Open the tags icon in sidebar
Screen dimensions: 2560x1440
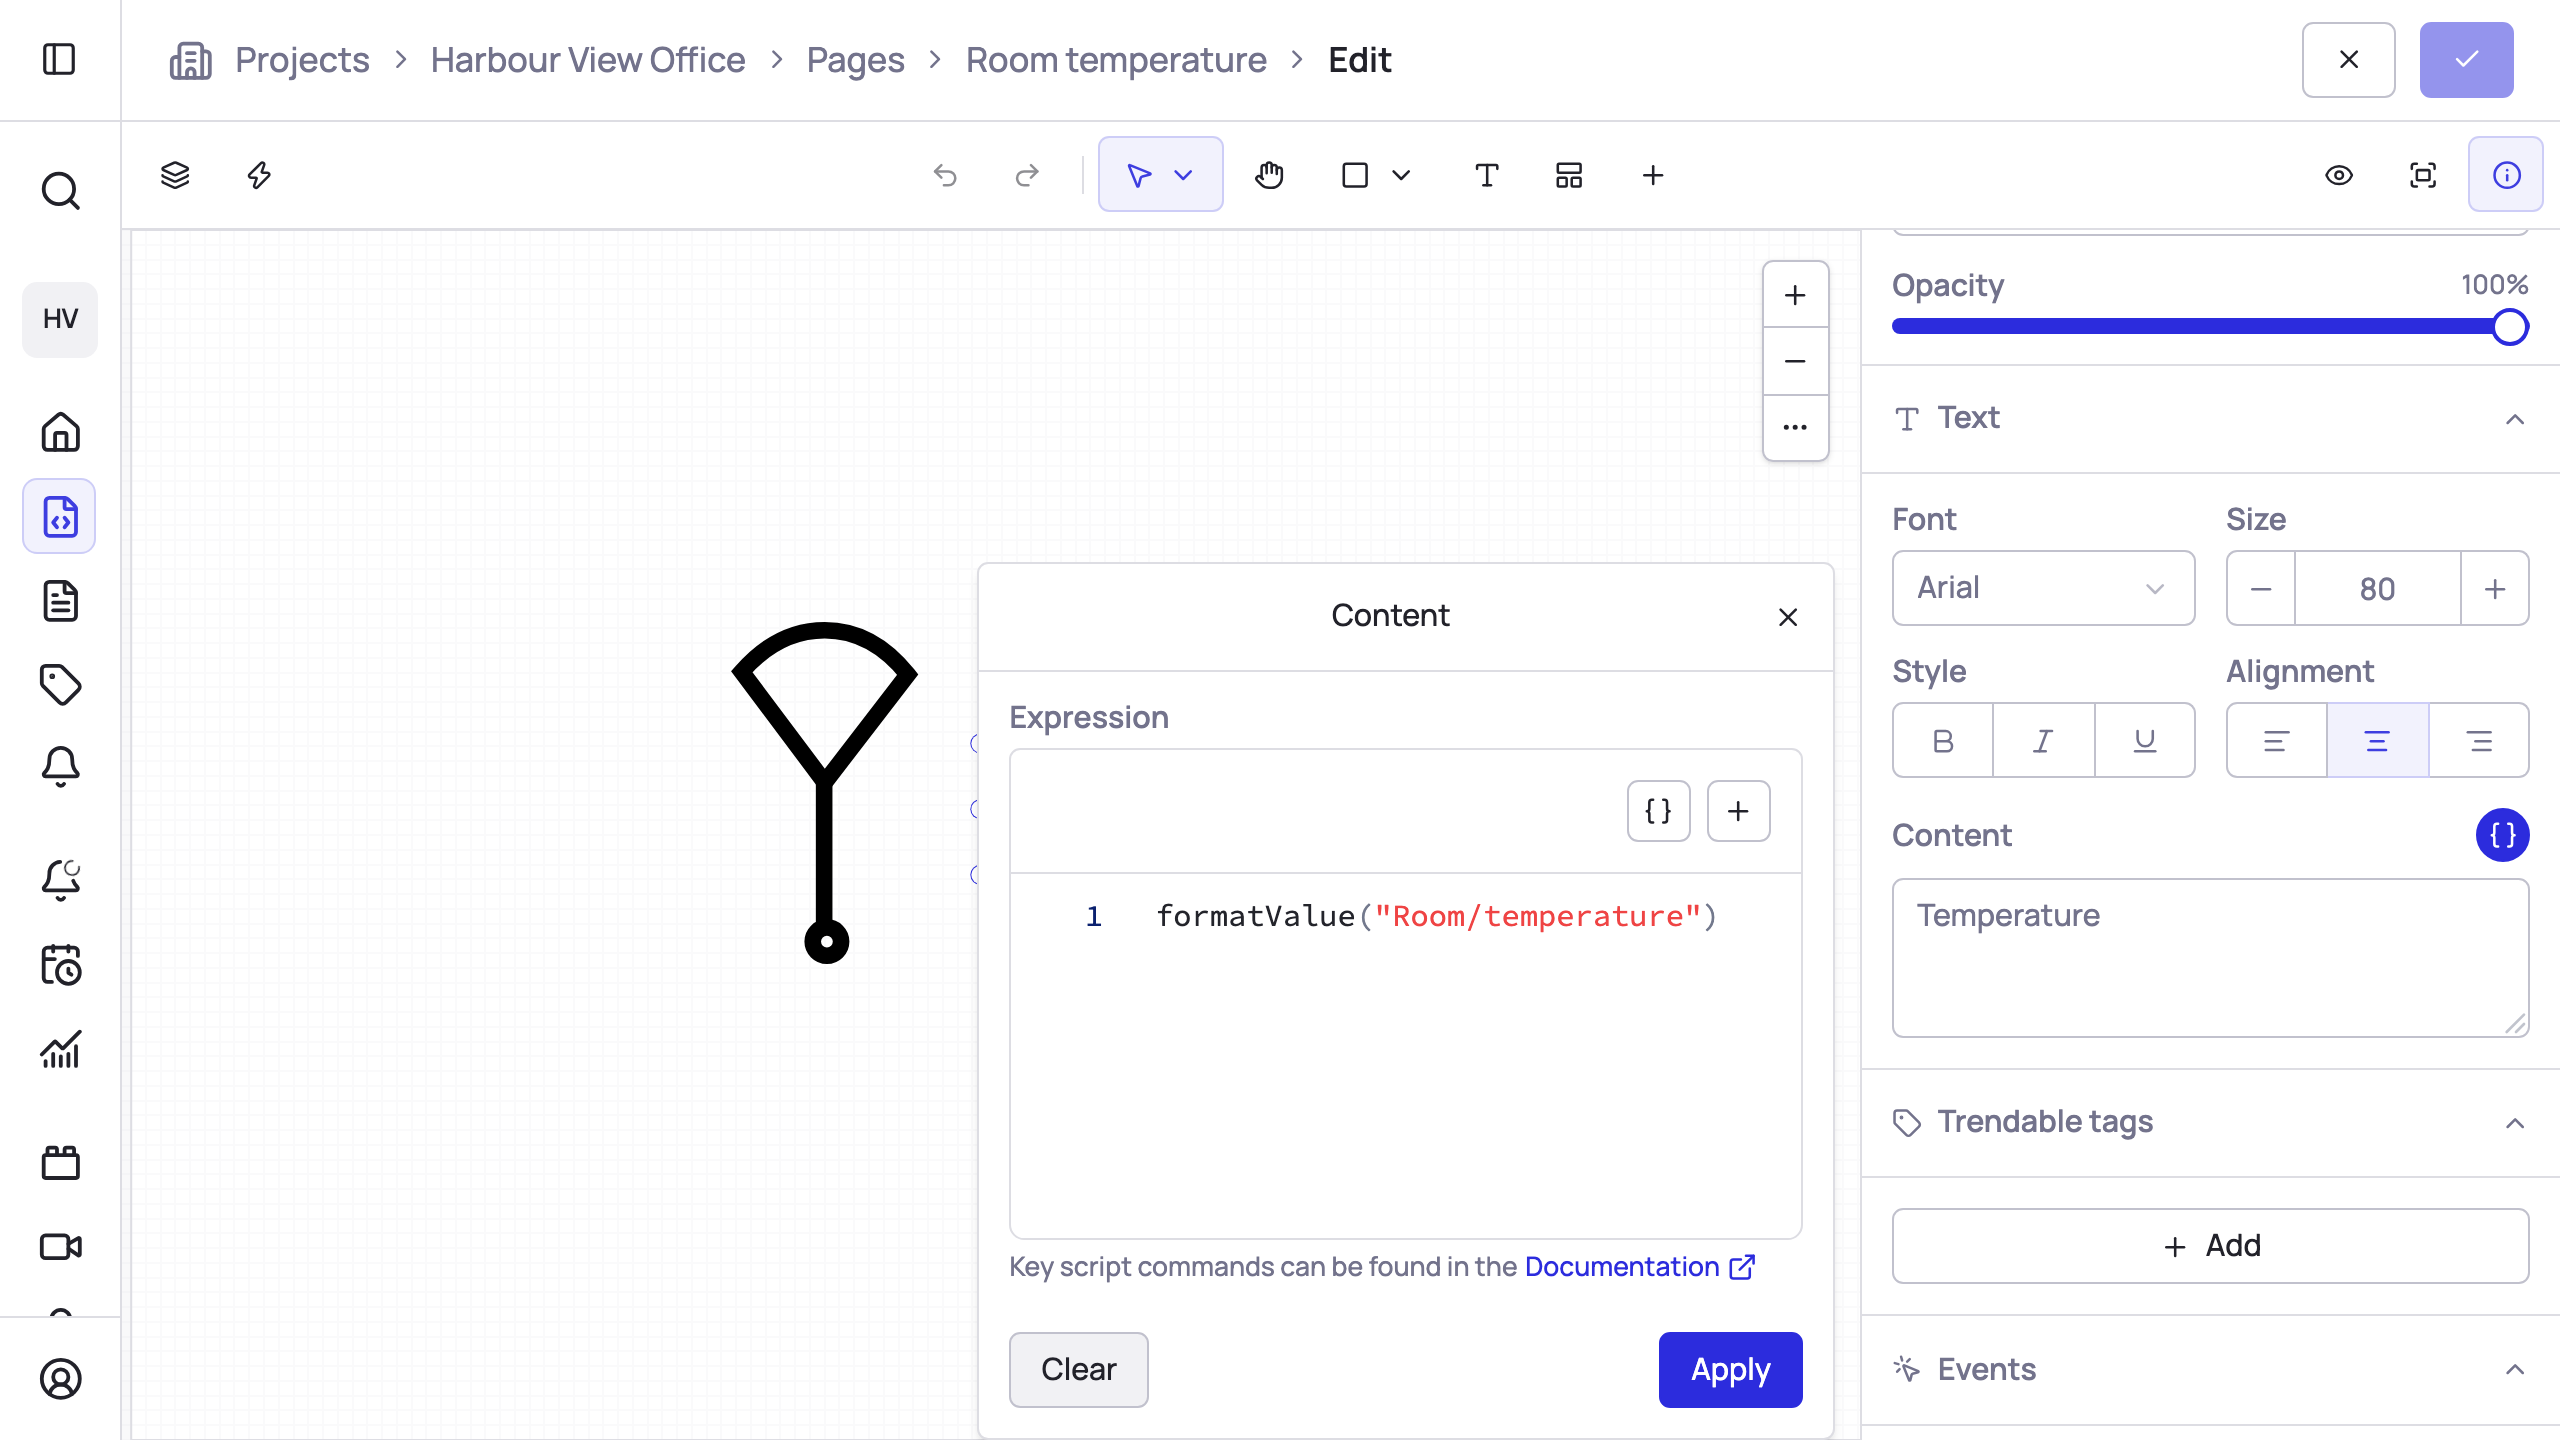[x=60, y=684]
